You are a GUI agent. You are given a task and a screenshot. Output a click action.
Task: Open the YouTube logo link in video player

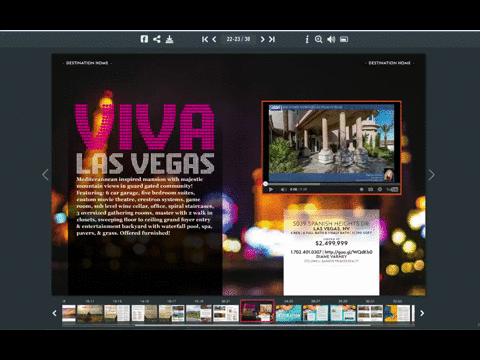click(392, 189)
